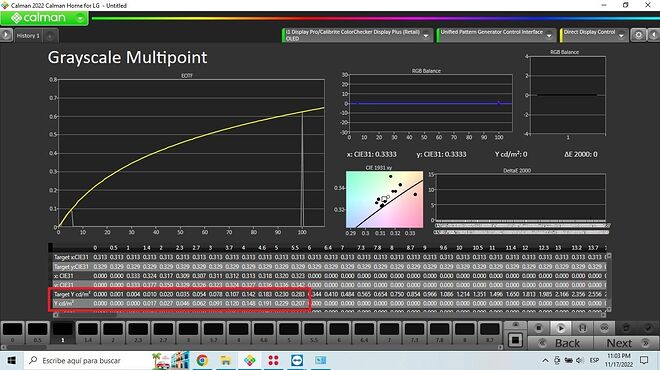660x370 pixels.
Task: Click the Next button
Action: [x=626, y=343]
